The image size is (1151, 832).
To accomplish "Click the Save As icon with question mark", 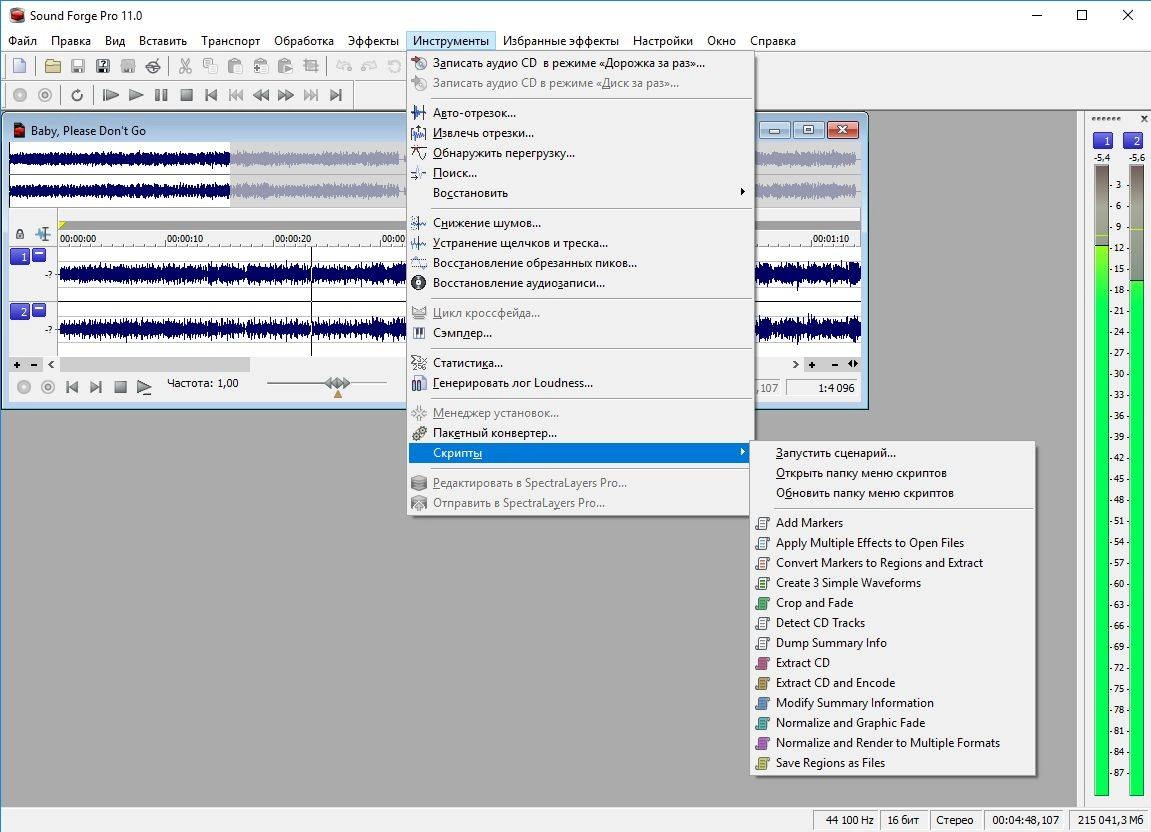I will pos(103,66).
